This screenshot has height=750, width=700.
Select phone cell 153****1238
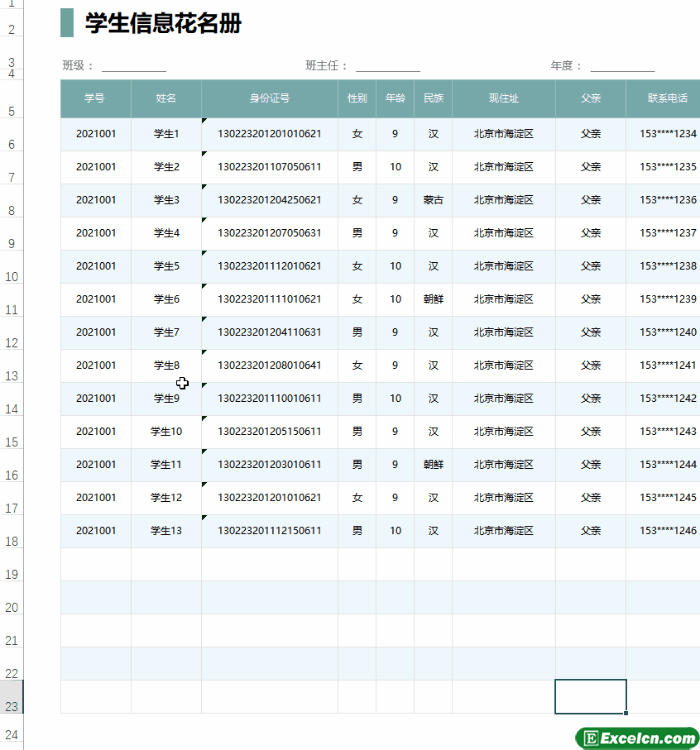point(663,266)
